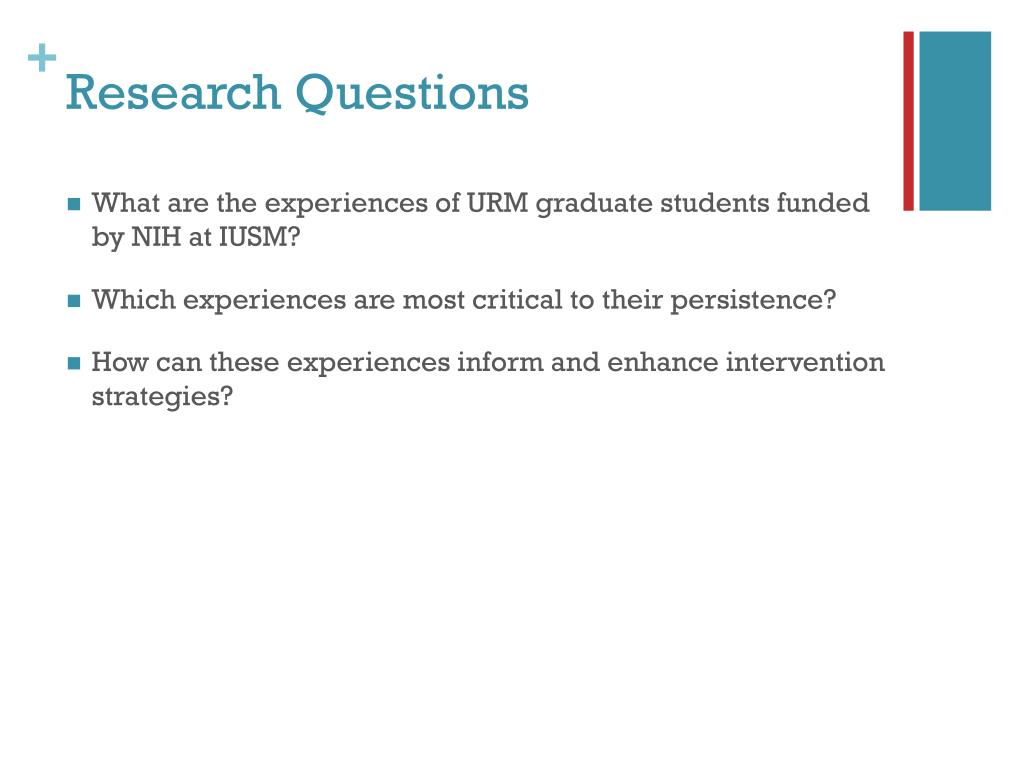Click the word 'intervention' in the third bullet
The height and width of the screenshot is (768, 1024).
pyautogui.click(x=805, y=362)
